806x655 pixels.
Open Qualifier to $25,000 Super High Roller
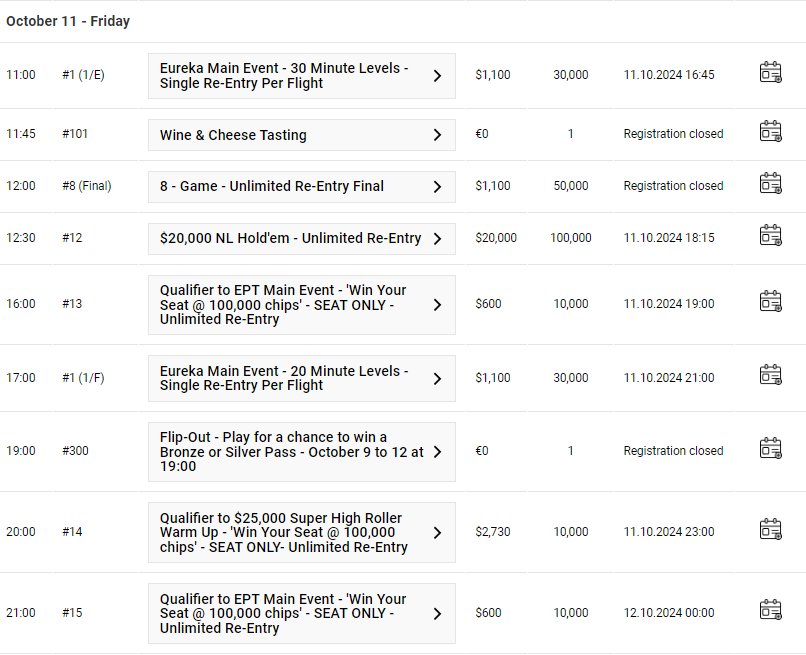302,532
